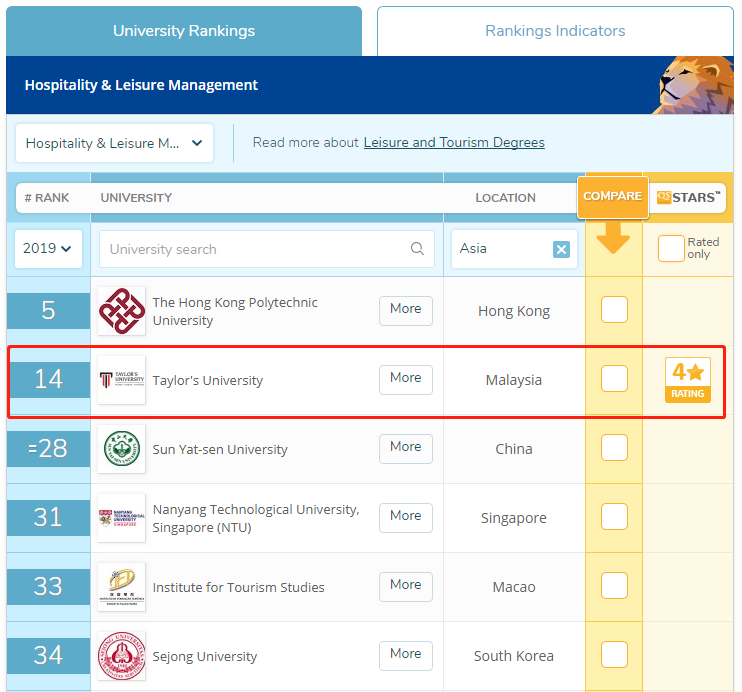The width and height of the screenshot is (742, 692).
Task: Open Leisure and Tourism Degrees link
Action: click(454, 142)
